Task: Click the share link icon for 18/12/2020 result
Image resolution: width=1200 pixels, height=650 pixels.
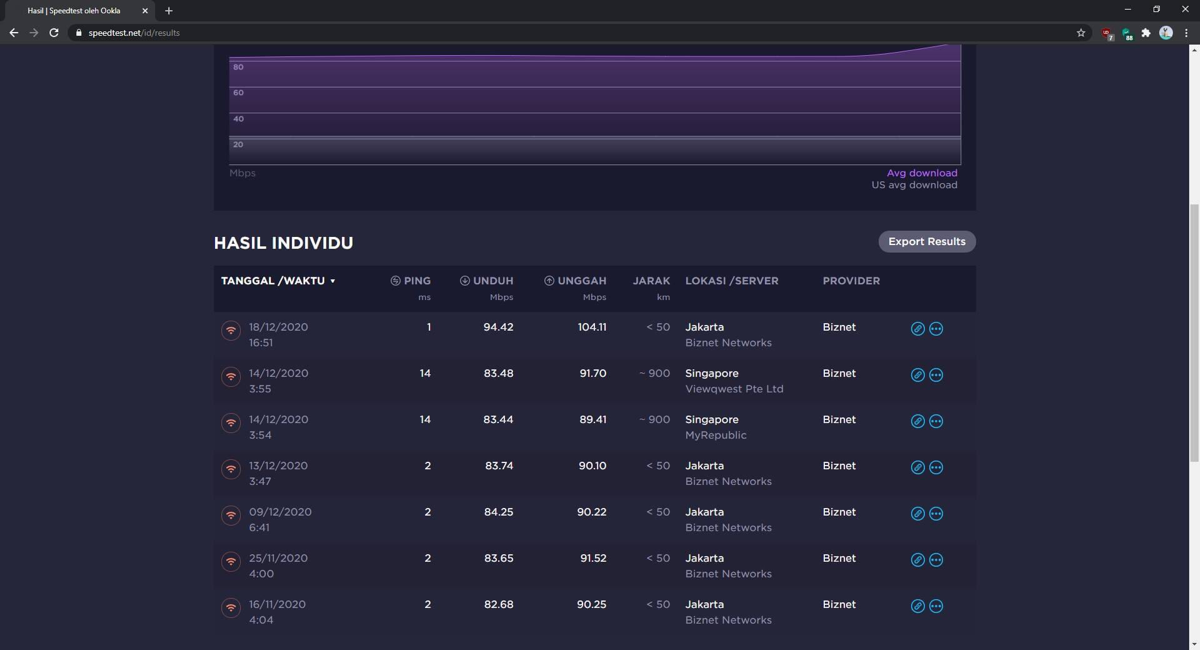Action: (917, 329)
